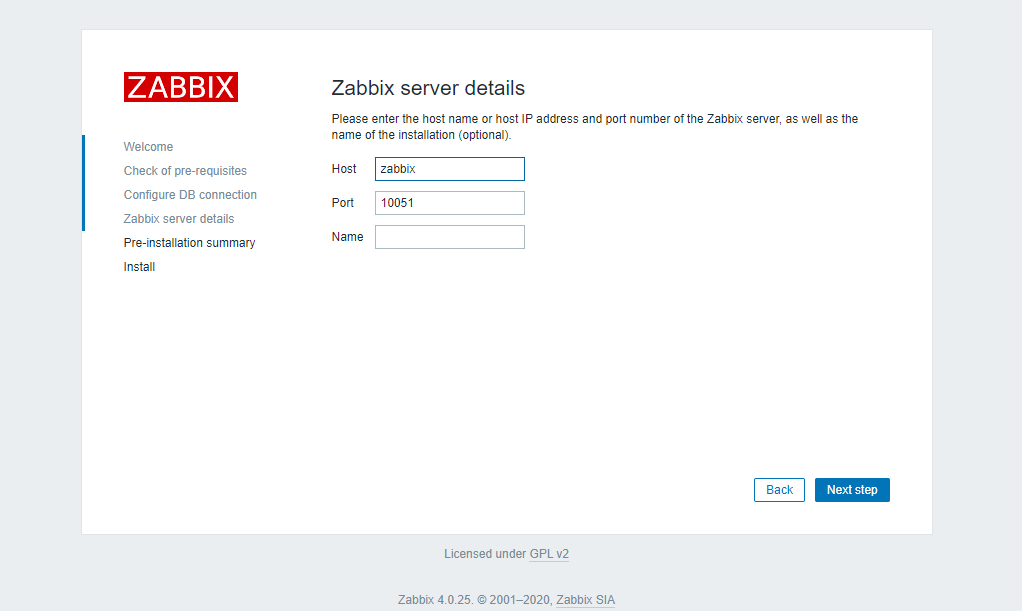The height and width of the screenshot is (611, 1022).
Task: Select Pre-installation summary step
Action: tap(189, 243)
